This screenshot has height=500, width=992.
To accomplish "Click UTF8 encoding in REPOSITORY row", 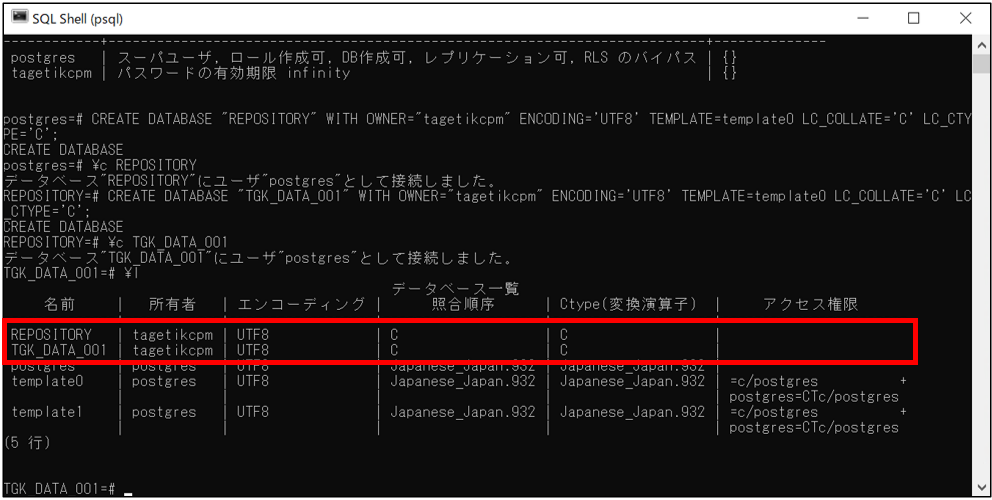I will (x=253, y=334).
